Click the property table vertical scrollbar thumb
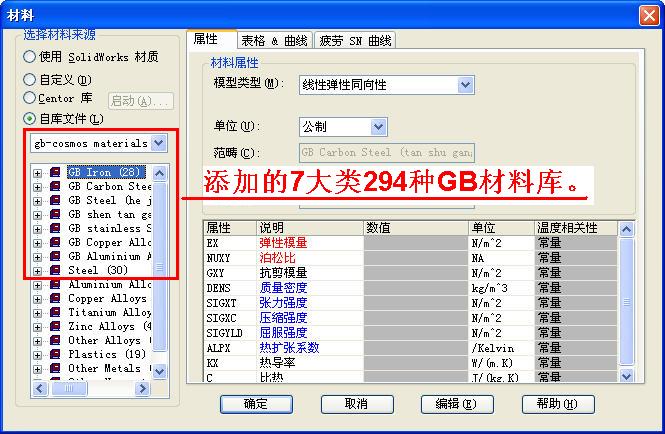The height and width of the screenshot is (434, 665). click(626, 302)
